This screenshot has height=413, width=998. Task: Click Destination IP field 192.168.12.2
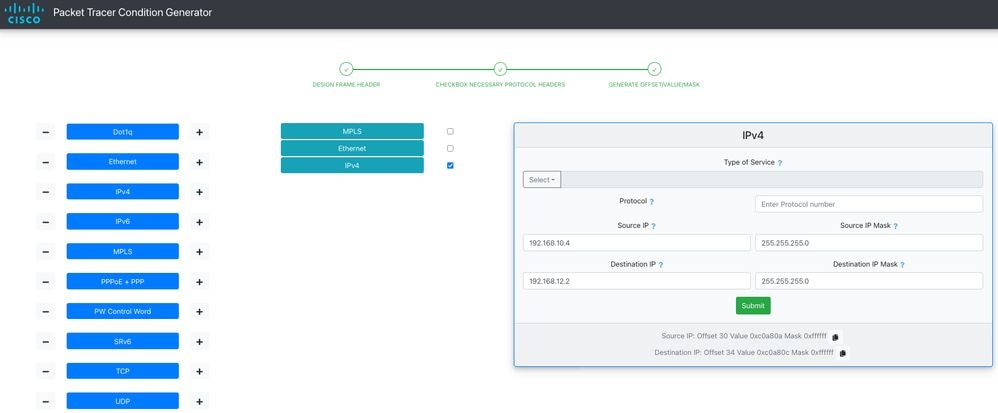(x=636, y=281)
